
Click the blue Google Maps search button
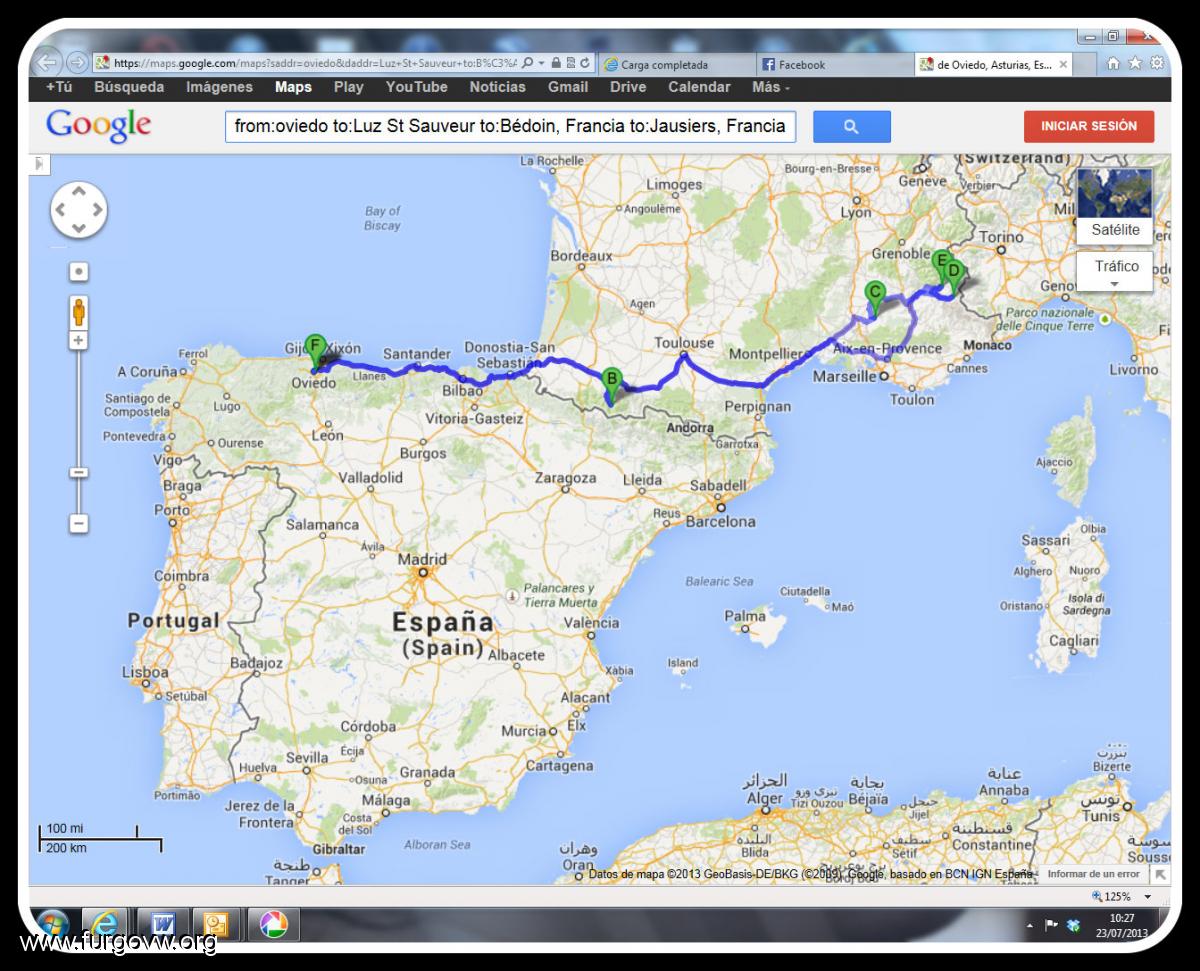coord(851,127)
